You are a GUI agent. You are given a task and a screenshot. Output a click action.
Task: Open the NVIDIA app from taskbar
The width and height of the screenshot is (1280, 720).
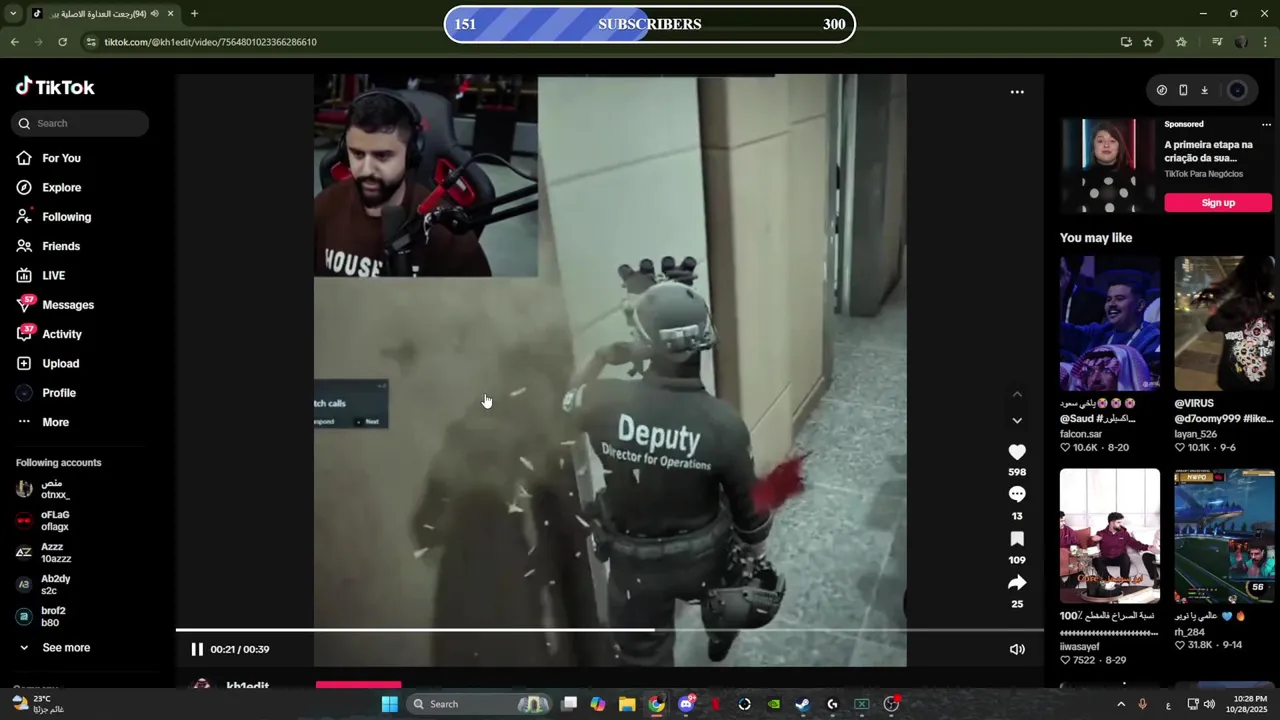(x=774, y=704)
